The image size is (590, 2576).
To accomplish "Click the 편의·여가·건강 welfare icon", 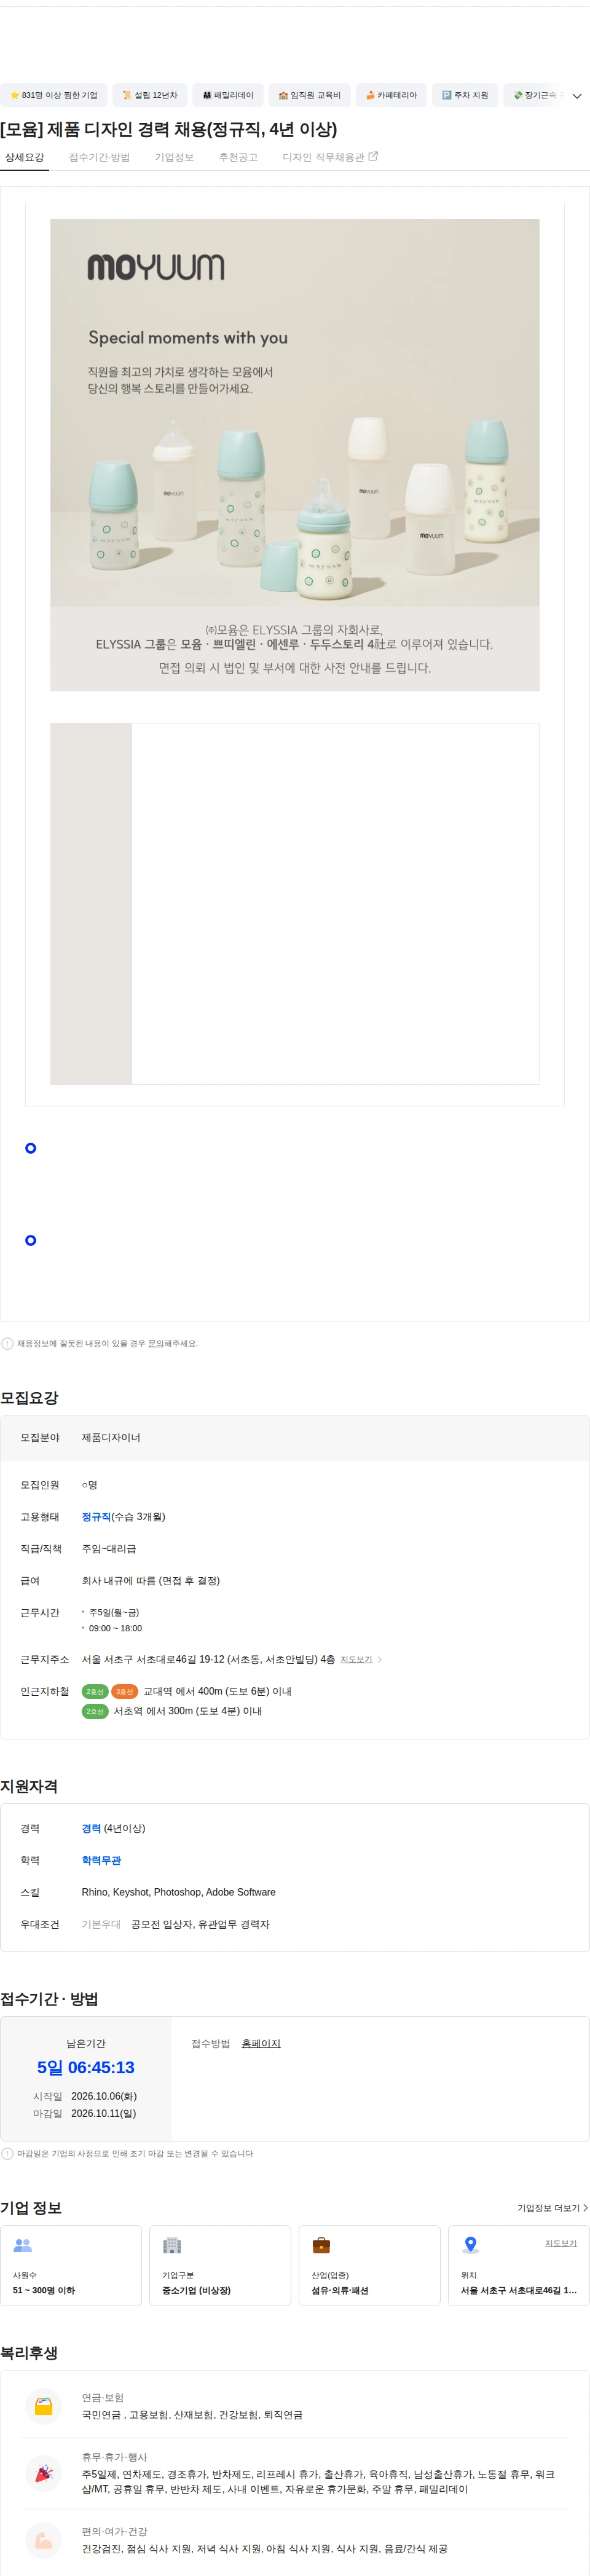I will tap(43, 2540).
